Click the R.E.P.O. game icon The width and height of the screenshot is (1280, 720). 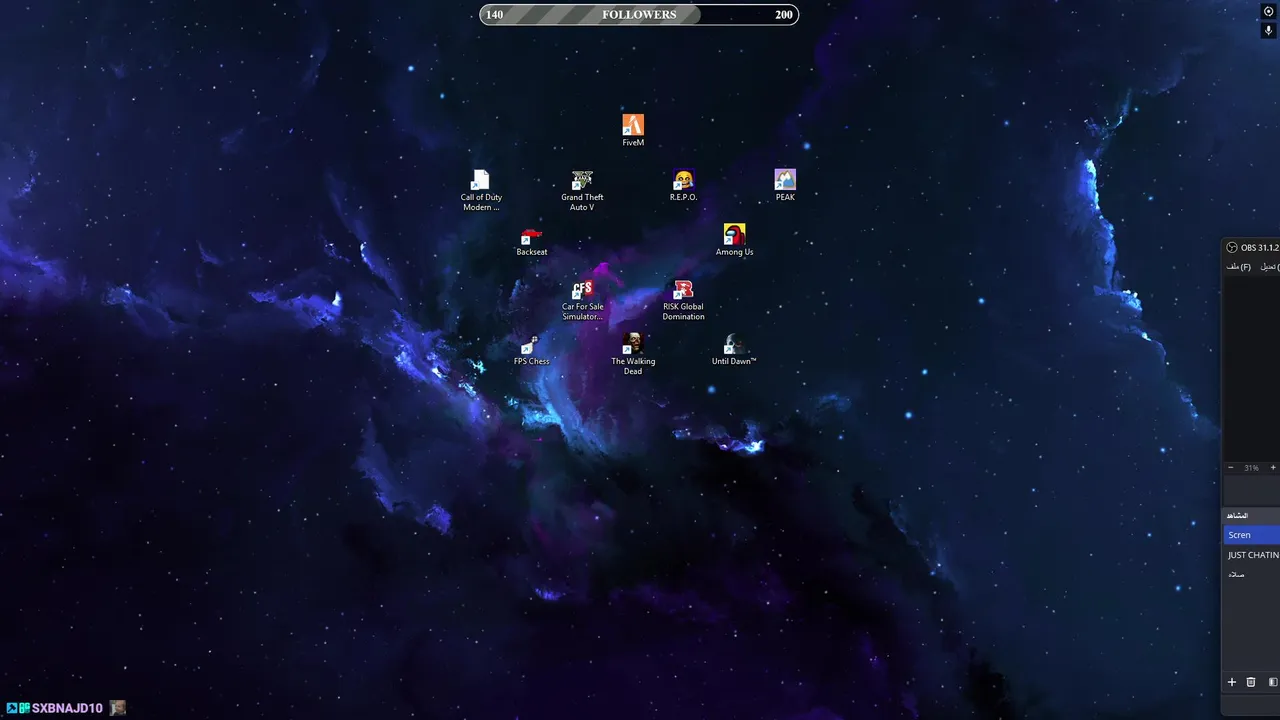[684, 185]
